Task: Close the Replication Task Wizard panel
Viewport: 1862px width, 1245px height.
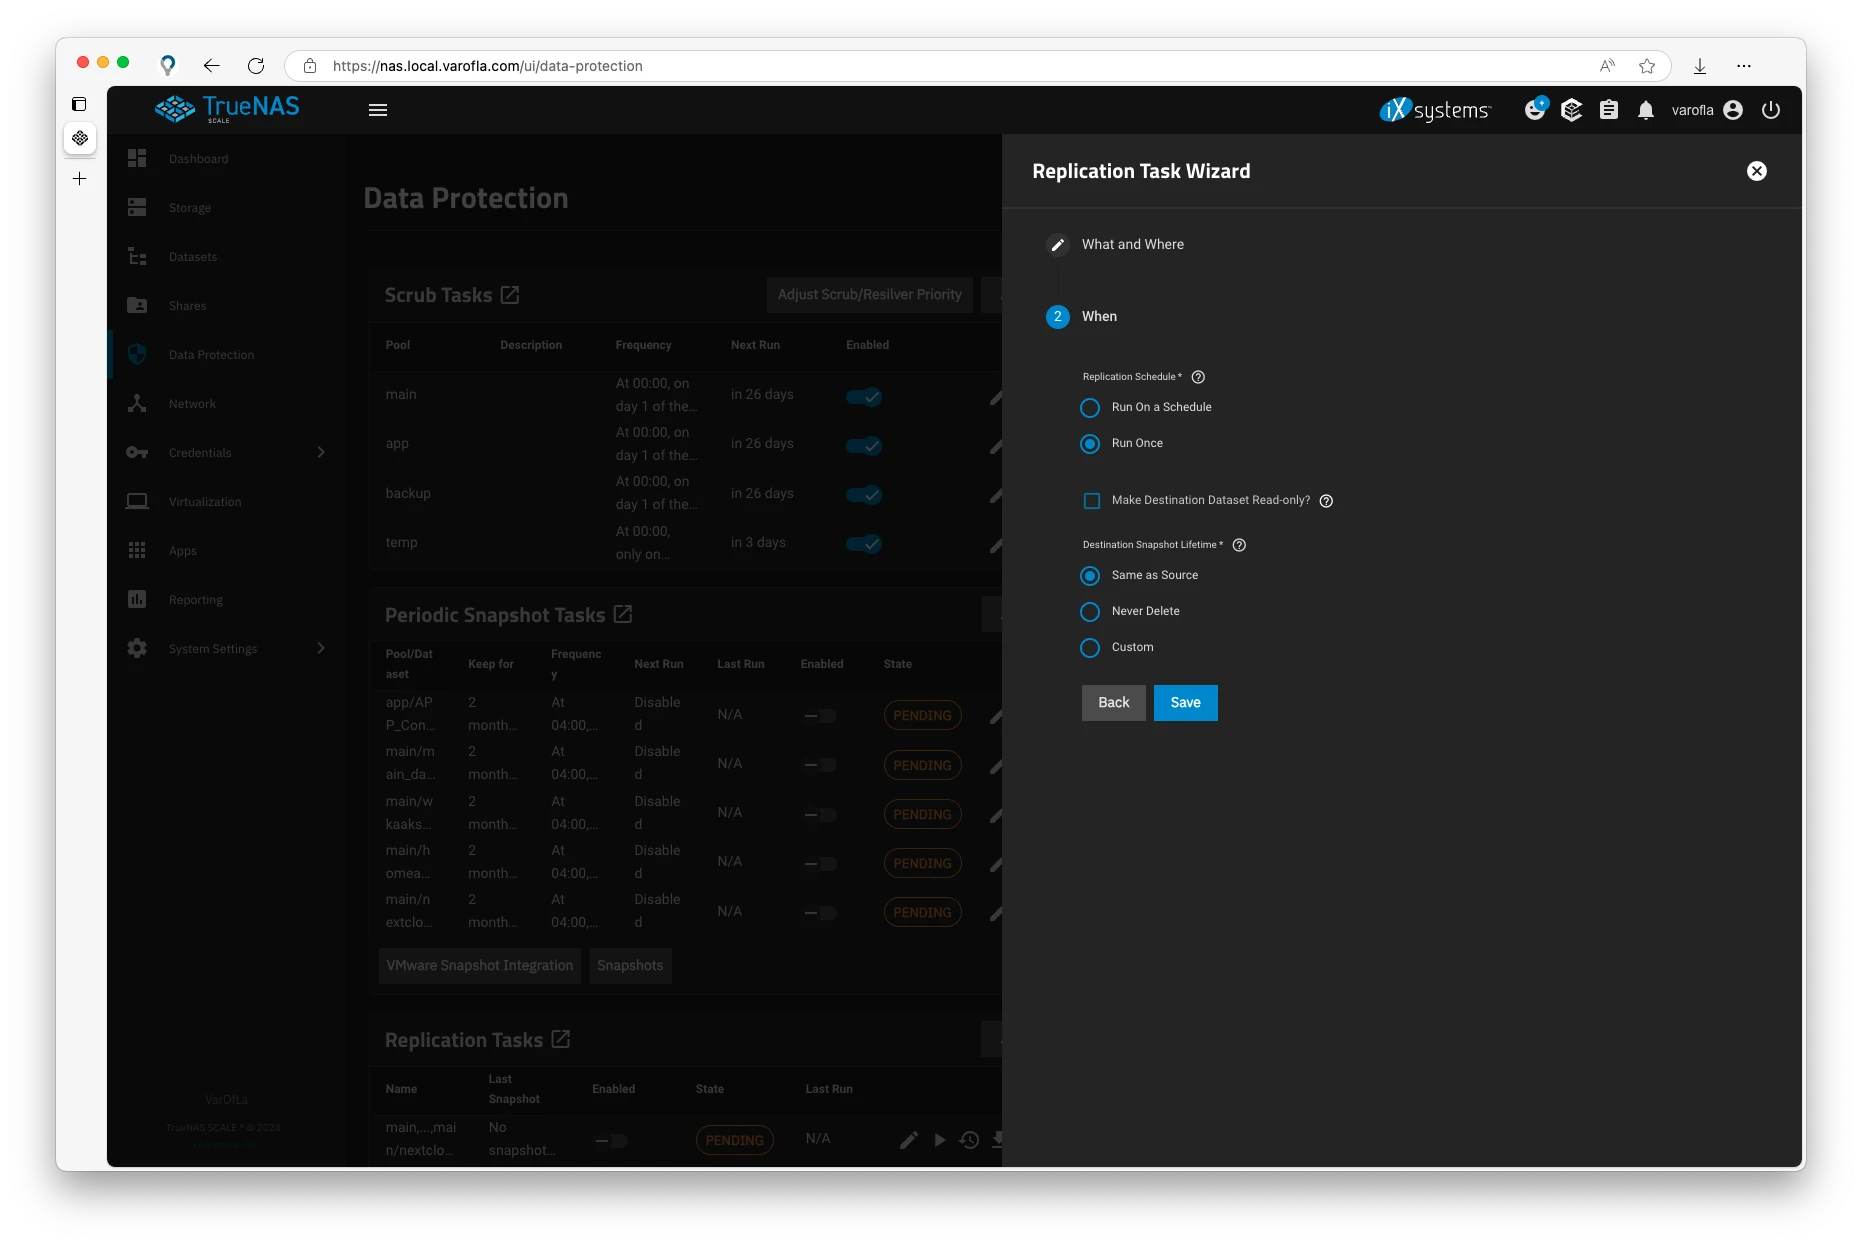Action: click(1756, 171)
